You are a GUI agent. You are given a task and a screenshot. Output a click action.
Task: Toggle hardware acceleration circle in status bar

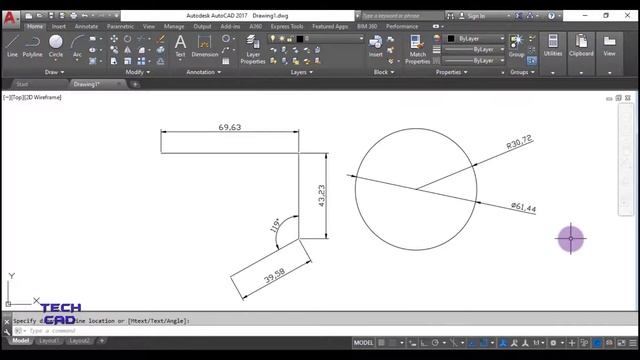(x=597, y=343)
